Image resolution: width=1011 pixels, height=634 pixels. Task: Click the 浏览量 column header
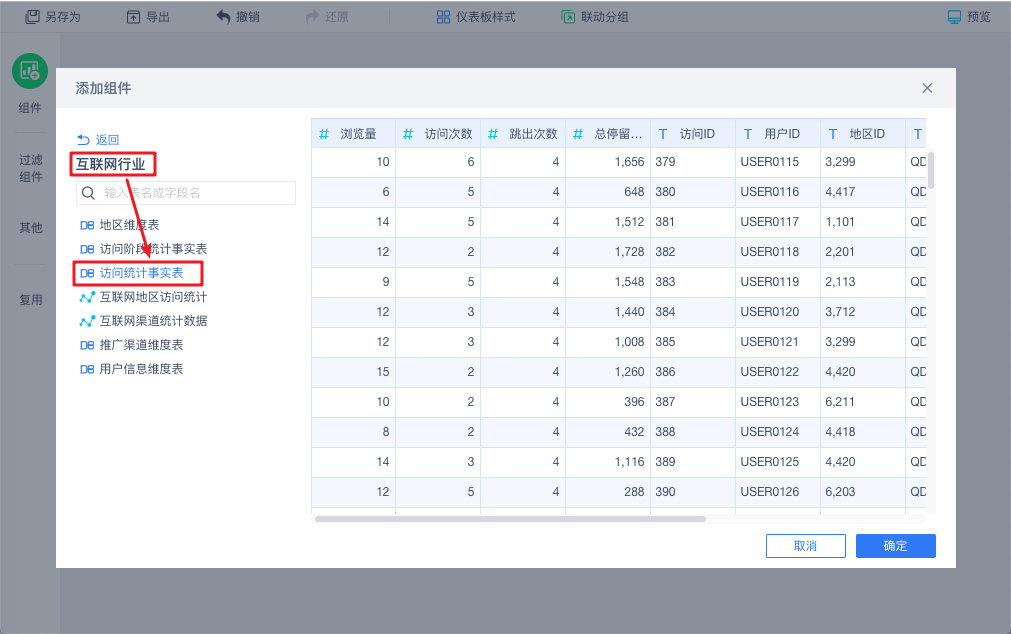click(x=353, y=134)
